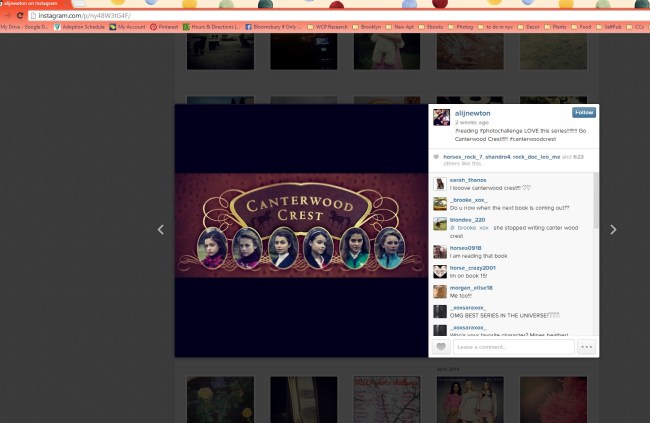Screen dimensions: 650x423
Task: Click the Leave a comment field
Action: [x=513, y=347]
